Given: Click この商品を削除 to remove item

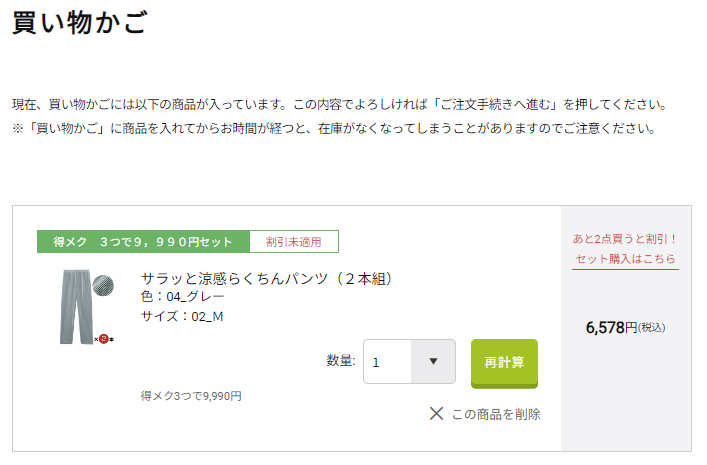Looking at the screenshot, I should pos(495,414).
